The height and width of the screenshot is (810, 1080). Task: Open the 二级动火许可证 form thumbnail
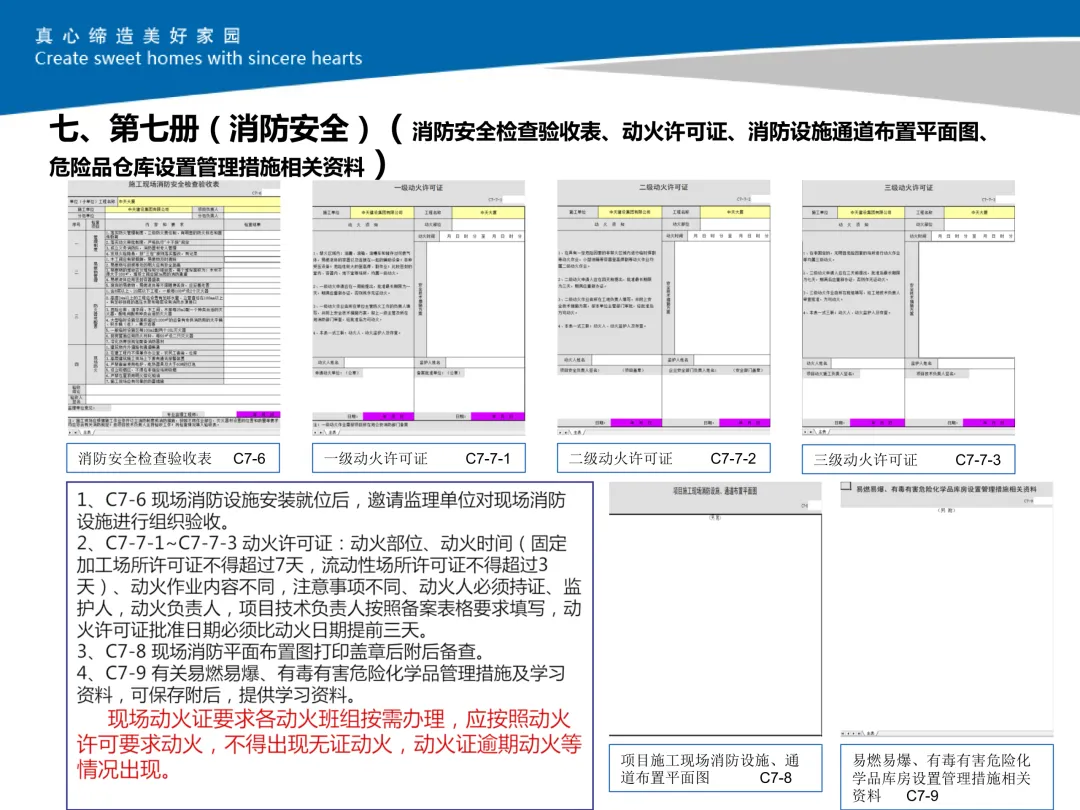click(x=663, y=308)
